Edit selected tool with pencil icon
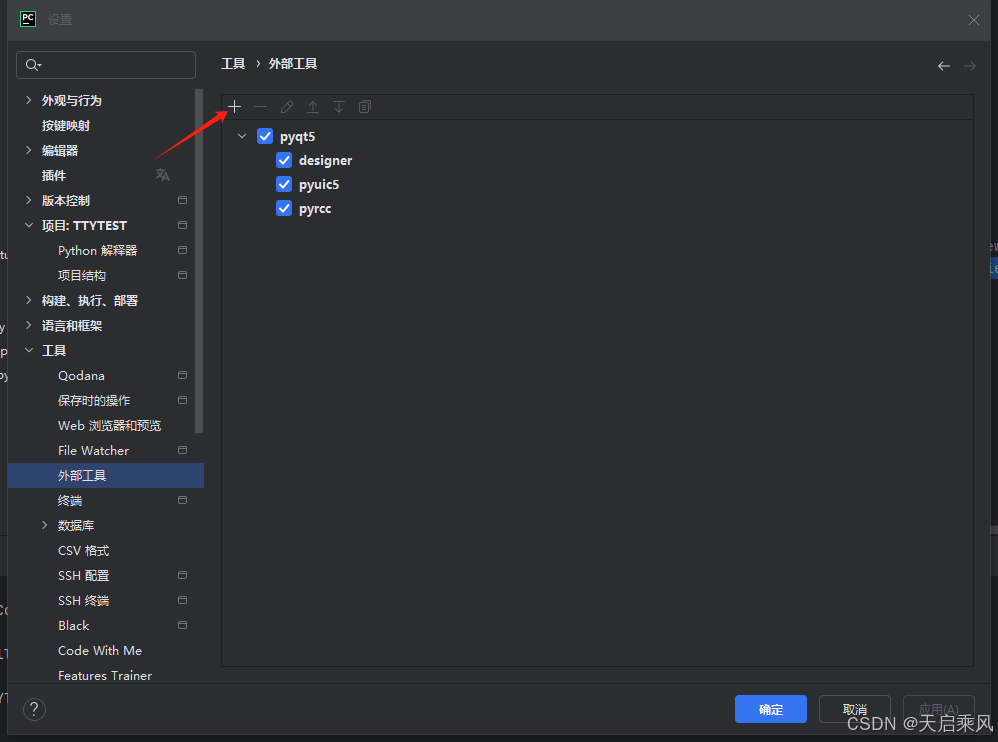This screenshot has height=742, width=998. tap(287, 107)
